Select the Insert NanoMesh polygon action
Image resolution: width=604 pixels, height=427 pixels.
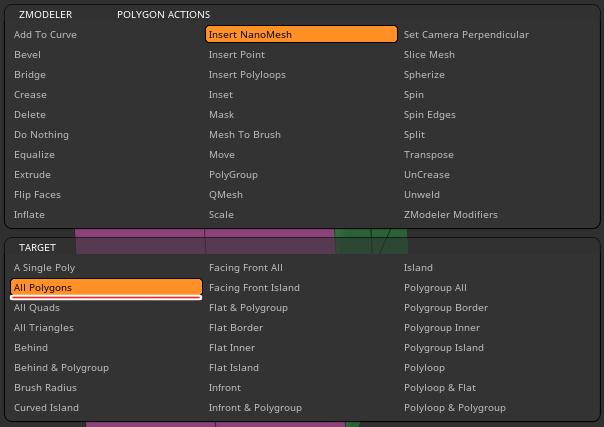coord(301,34)
